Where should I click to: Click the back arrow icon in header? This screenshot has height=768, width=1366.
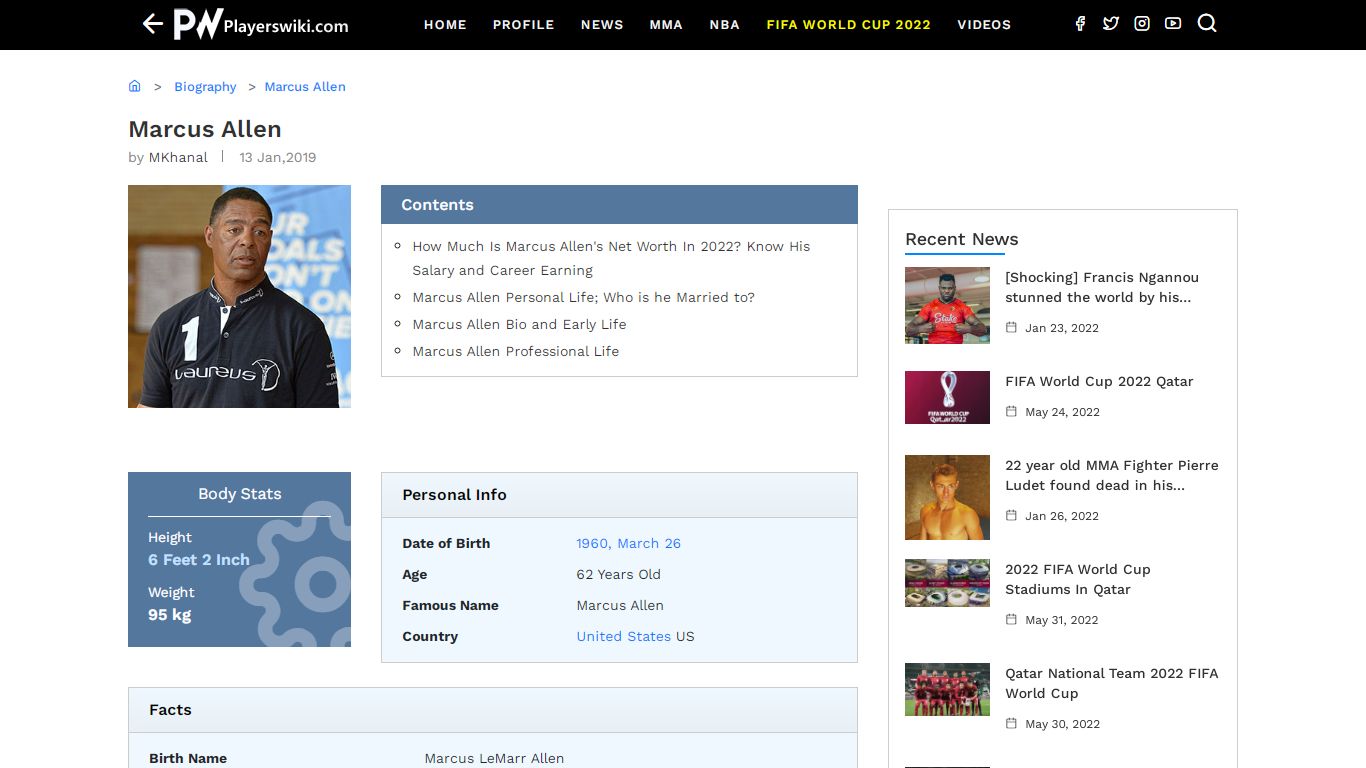coord(152,24)
